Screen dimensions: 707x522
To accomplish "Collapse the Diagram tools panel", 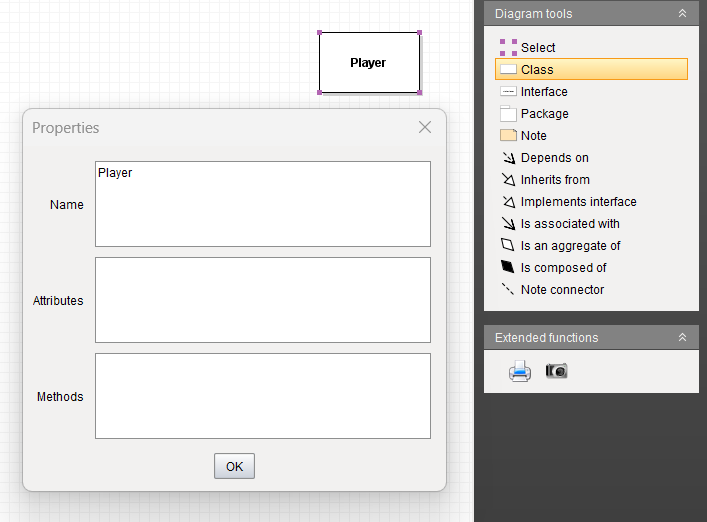I will 682,14.
